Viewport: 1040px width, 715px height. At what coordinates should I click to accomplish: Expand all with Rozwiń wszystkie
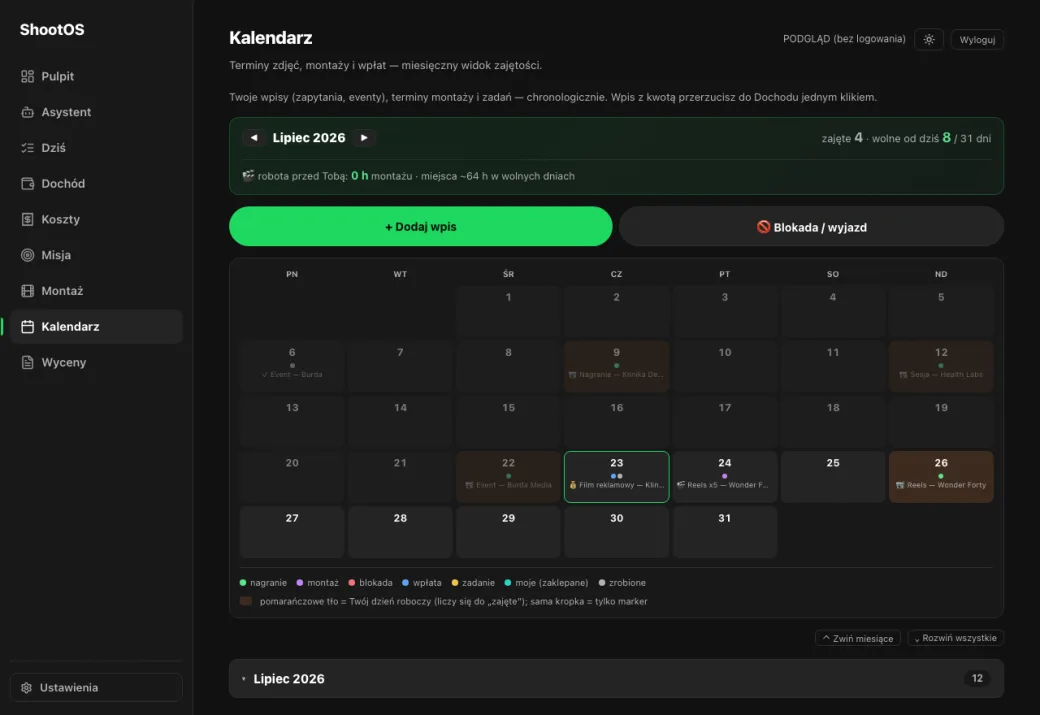pos(955,638)
